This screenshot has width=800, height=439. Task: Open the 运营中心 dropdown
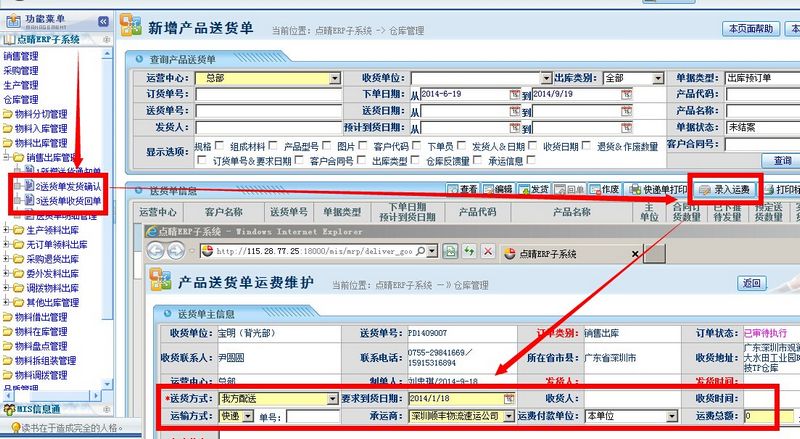click(333, 78)
